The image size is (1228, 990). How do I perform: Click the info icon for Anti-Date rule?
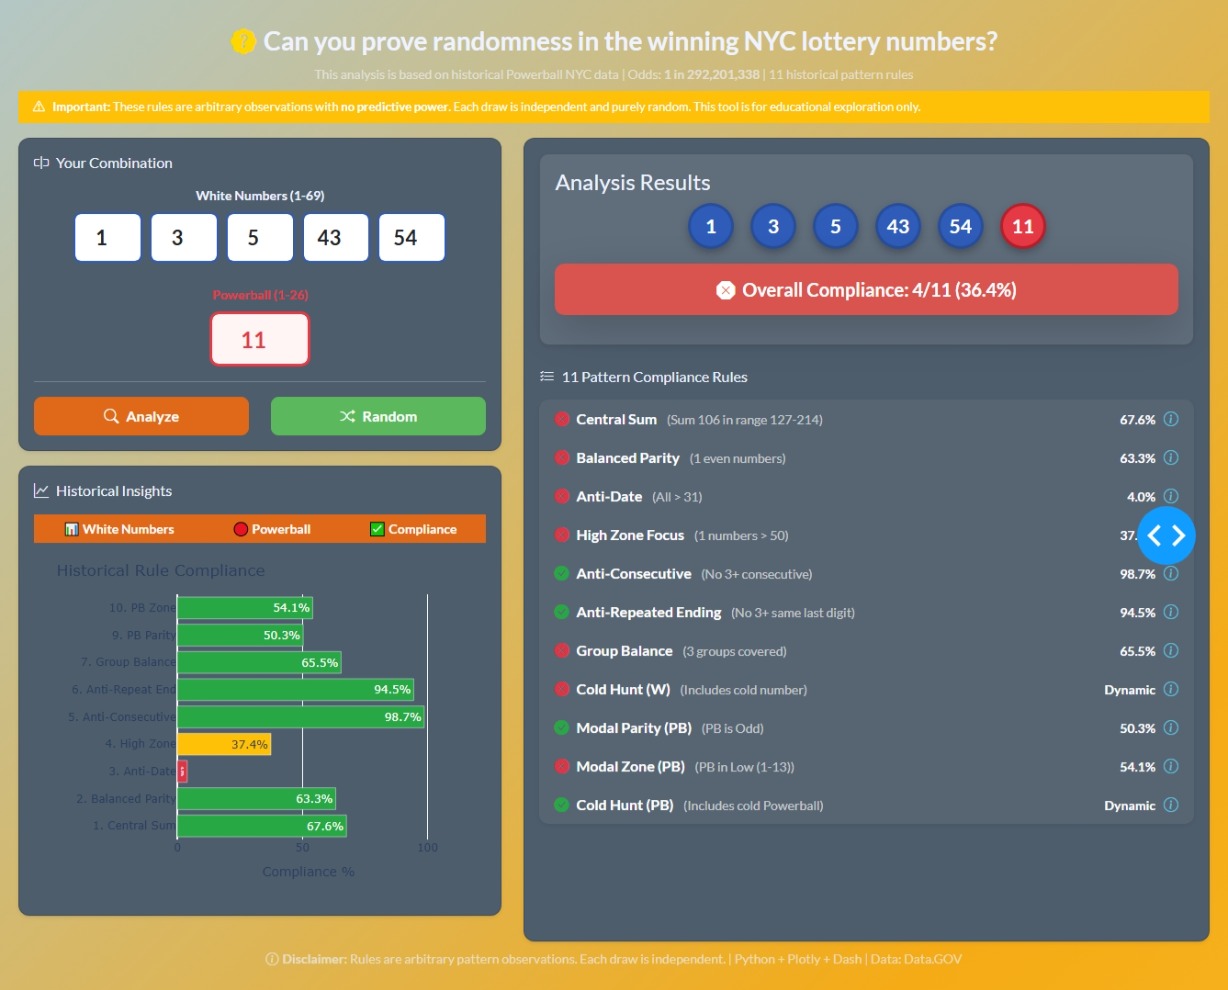(x=1171, y=496)
